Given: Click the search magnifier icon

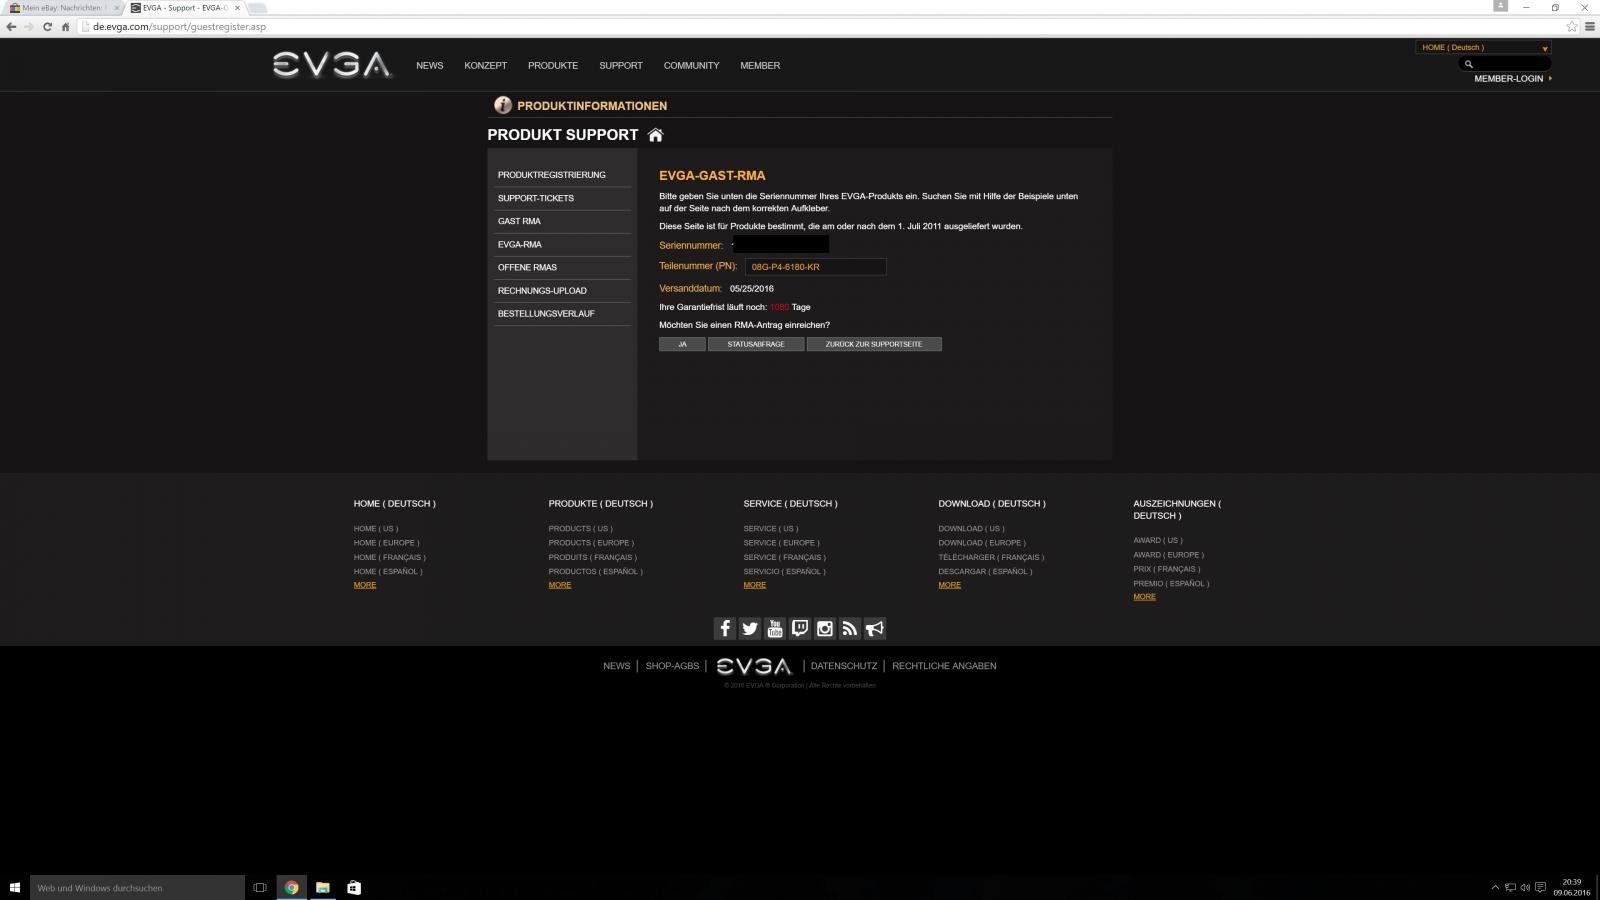Looking at the screenshot, I should point(1469,64).
